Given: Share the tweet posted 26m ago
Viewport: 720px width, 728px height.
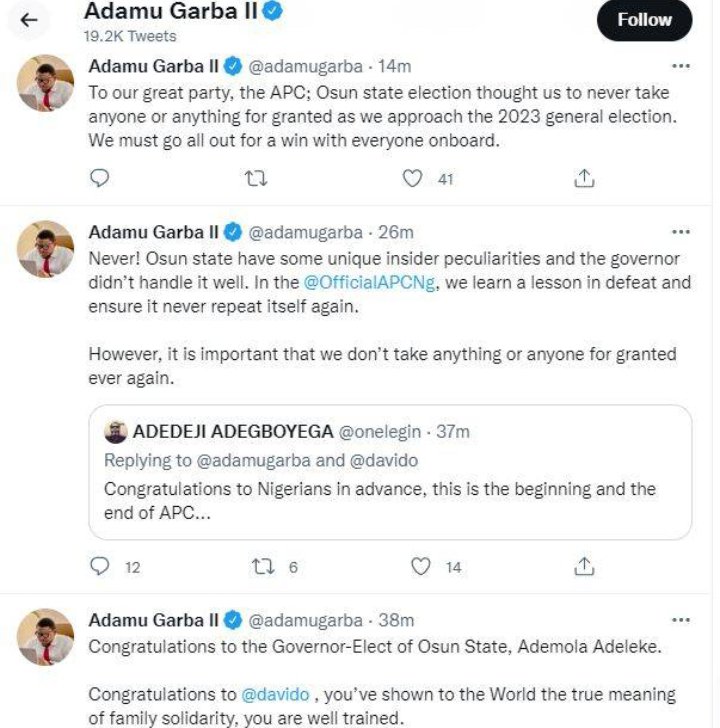Looking at the screenshot, I should pyautogui.click(x=585, y=566).
